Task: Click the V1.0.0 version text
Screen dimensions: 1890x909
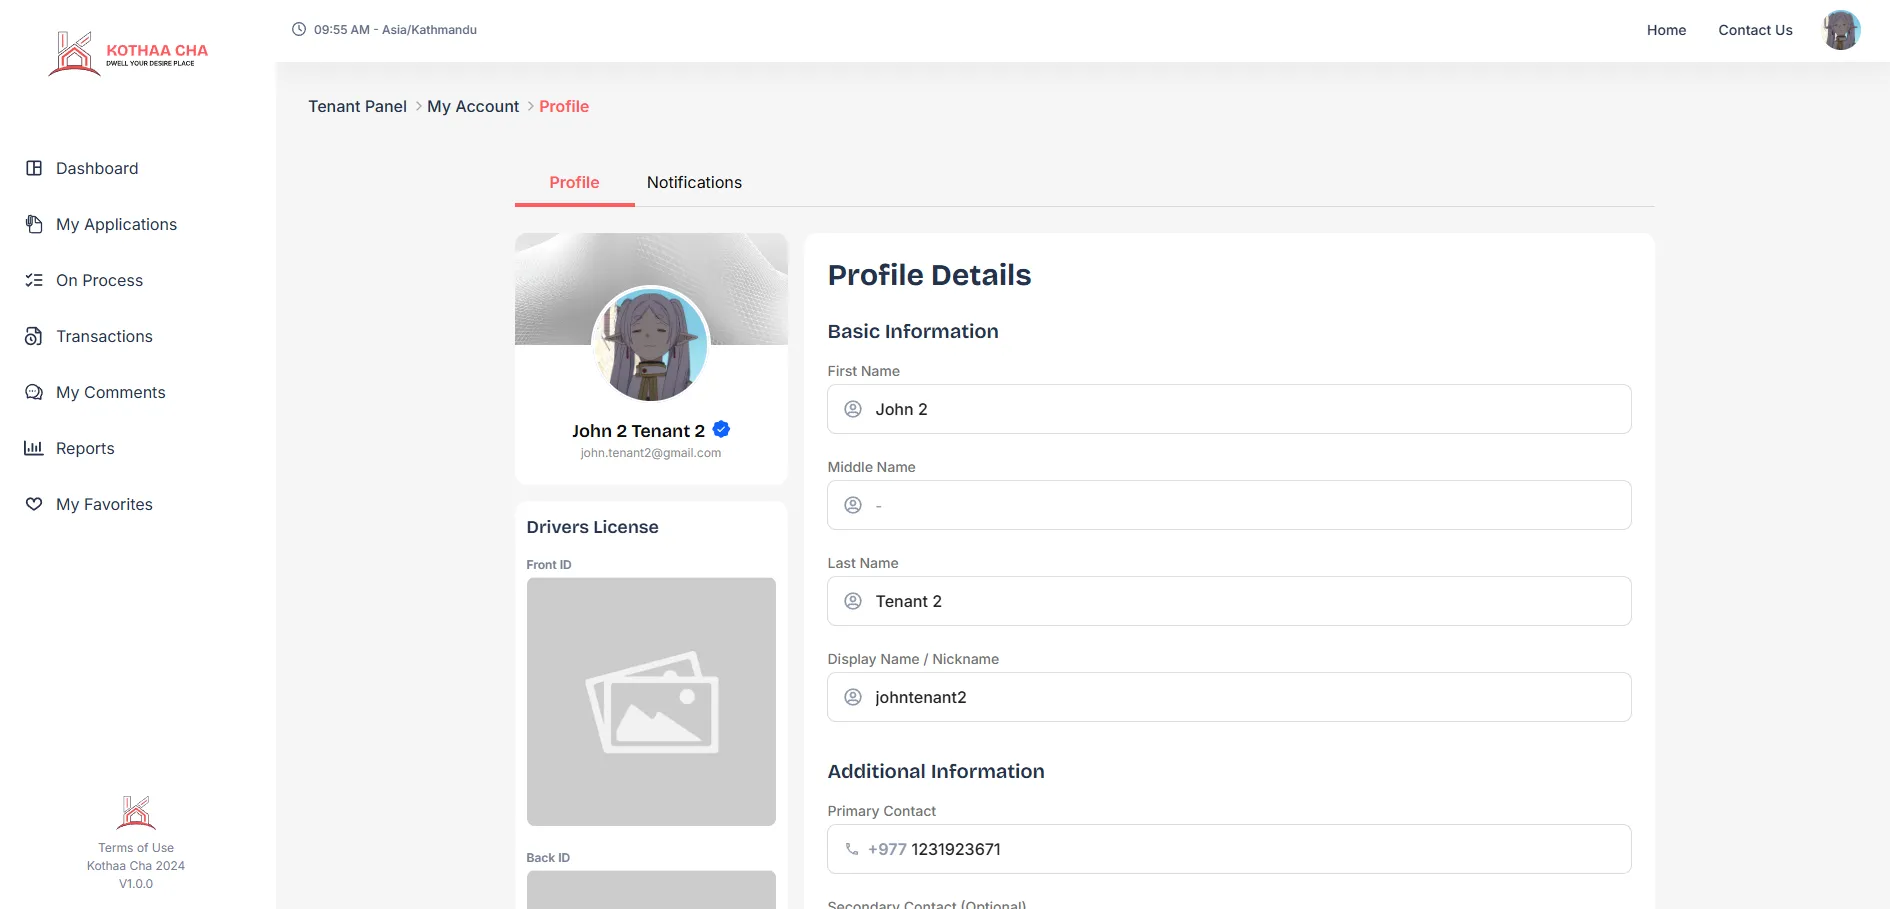Action: point(136,884)
